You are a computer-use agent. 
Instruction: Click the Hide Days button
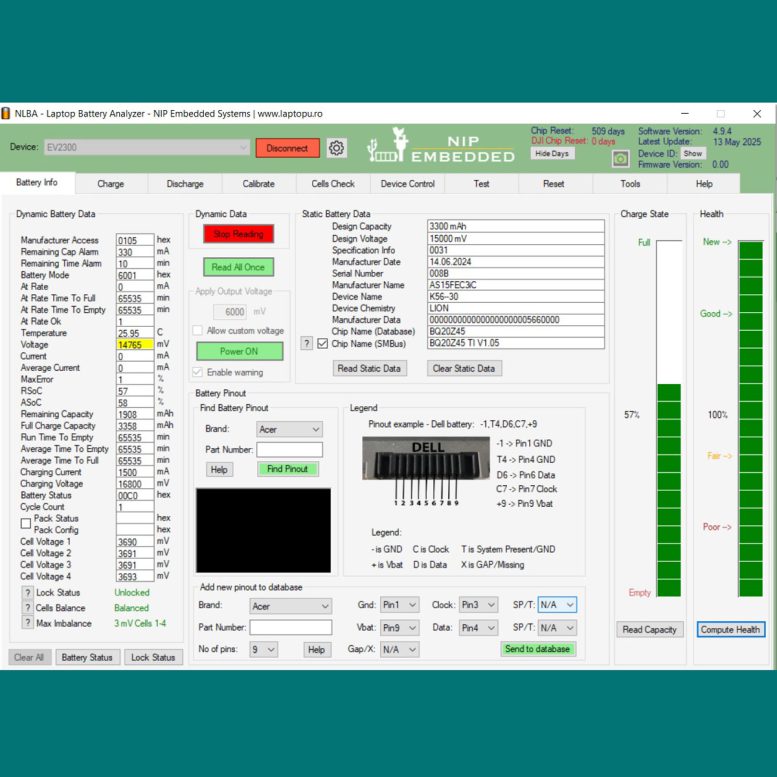(x=552, y=154)
